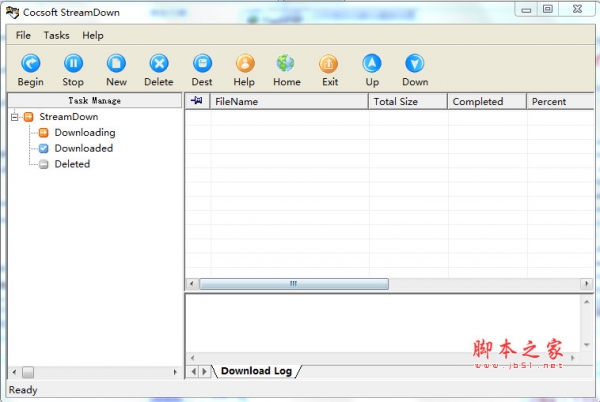Screen dimensions: 600x402
Task: Select the Downloading tree item
Action: tap(84, 132)
